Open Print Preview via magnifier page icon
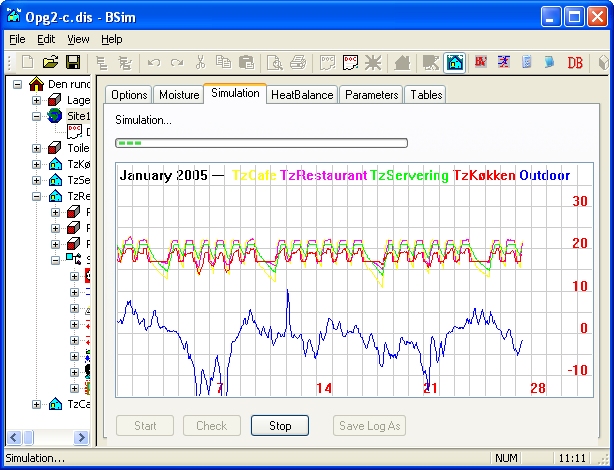614x470 pixels. 274,62
